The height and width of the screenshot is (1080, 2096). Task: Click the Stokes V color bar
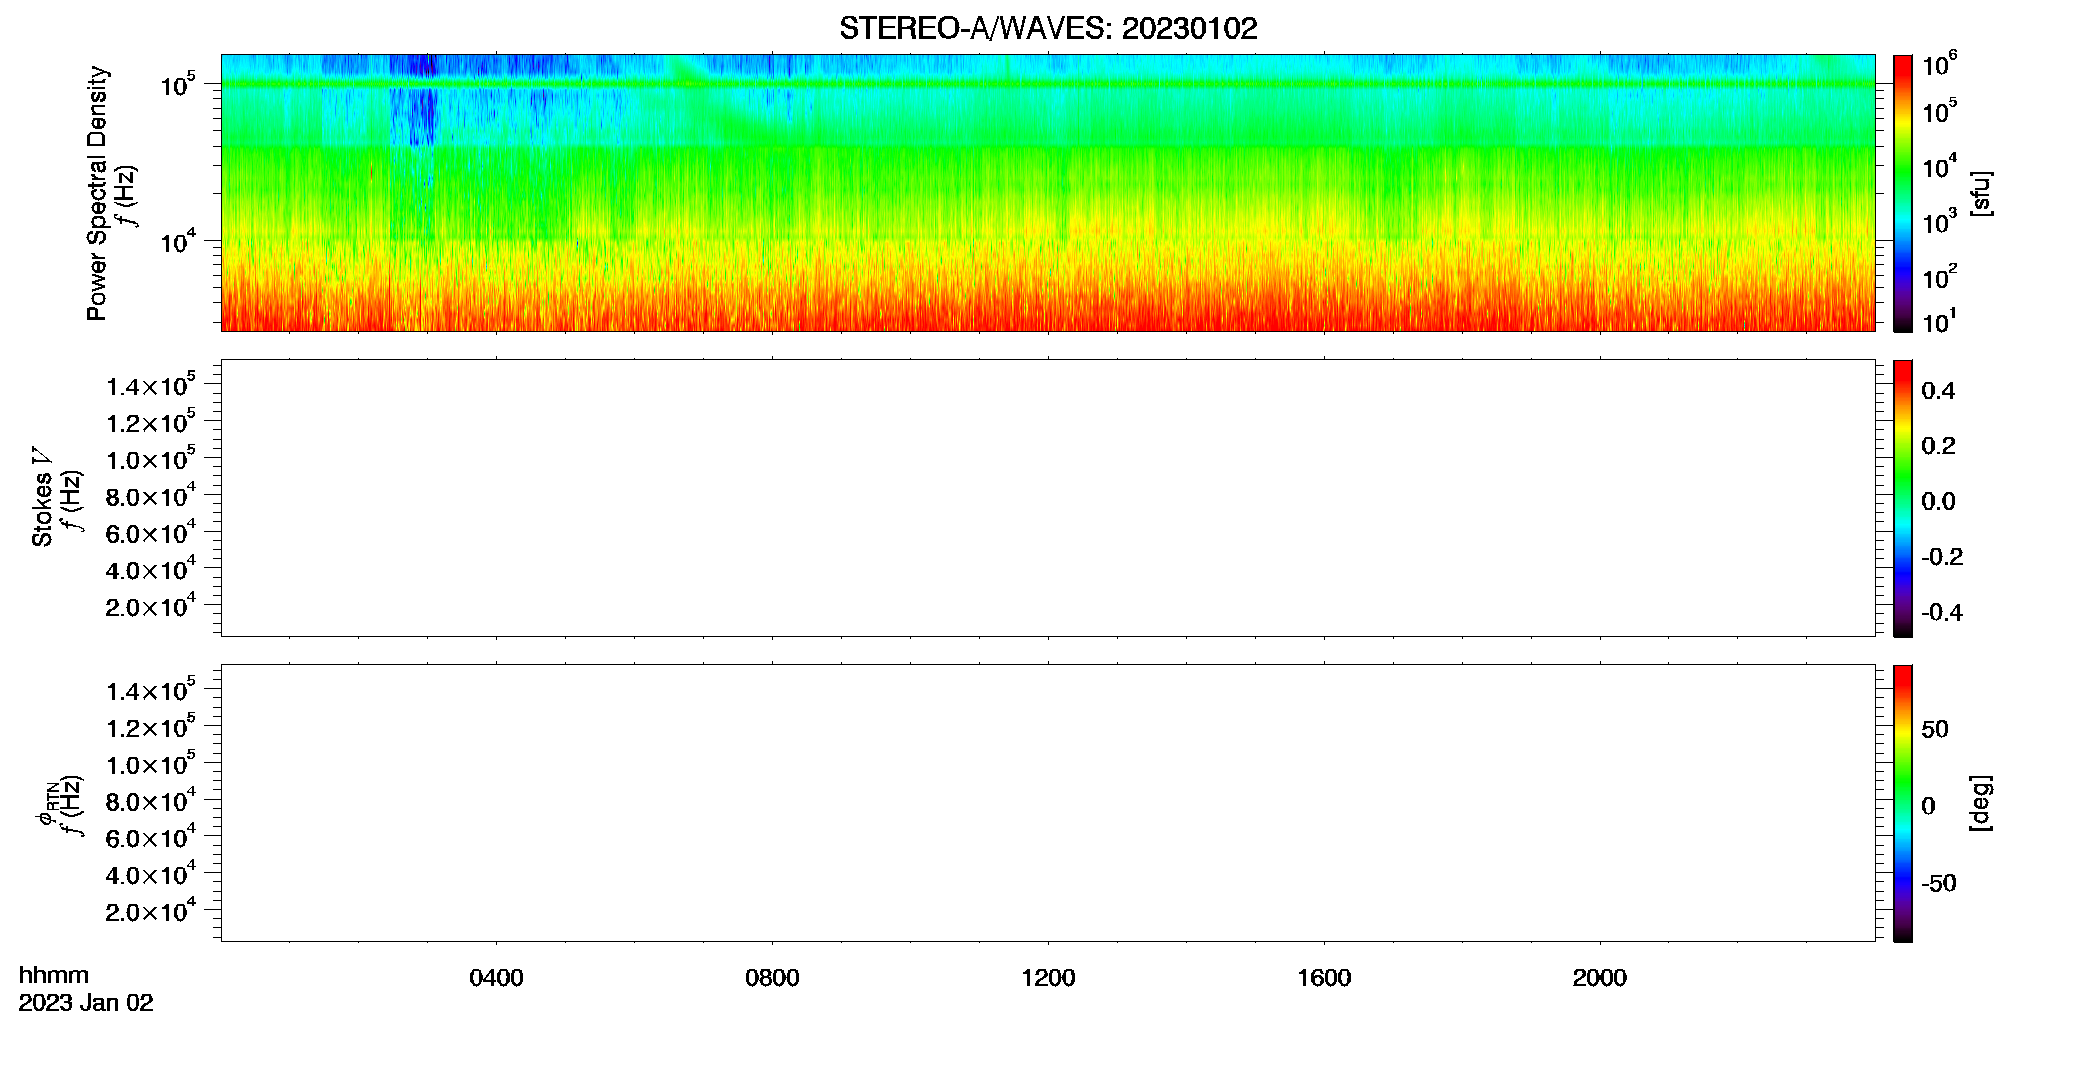coord(1903,498)
